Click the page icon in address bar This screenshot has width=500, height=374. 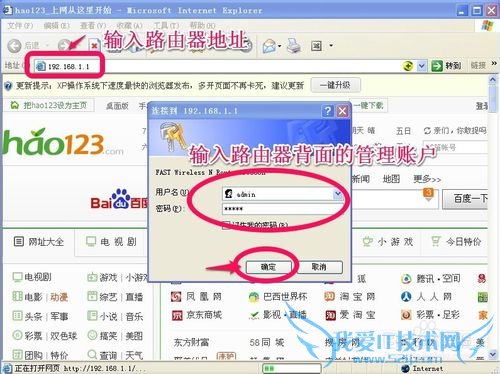click(41, 66)
